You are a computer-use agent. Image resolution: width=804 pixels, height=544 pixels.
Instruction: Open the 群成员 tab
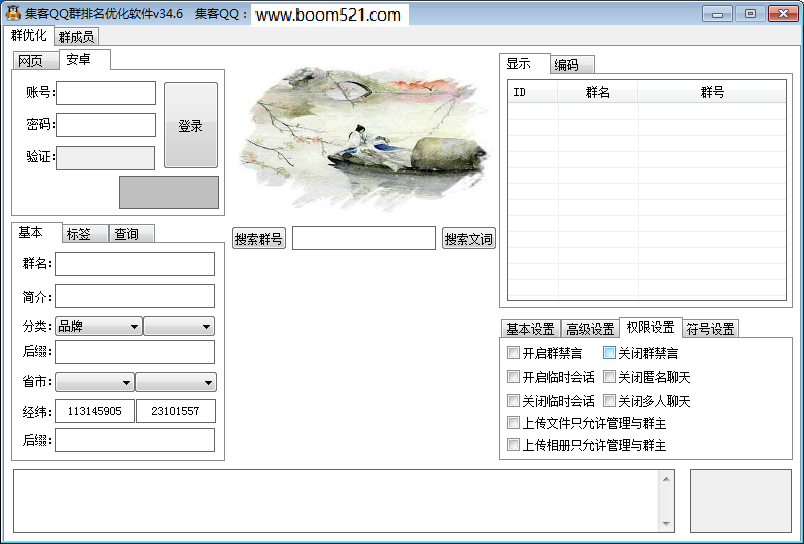click(x=76, y=37)
